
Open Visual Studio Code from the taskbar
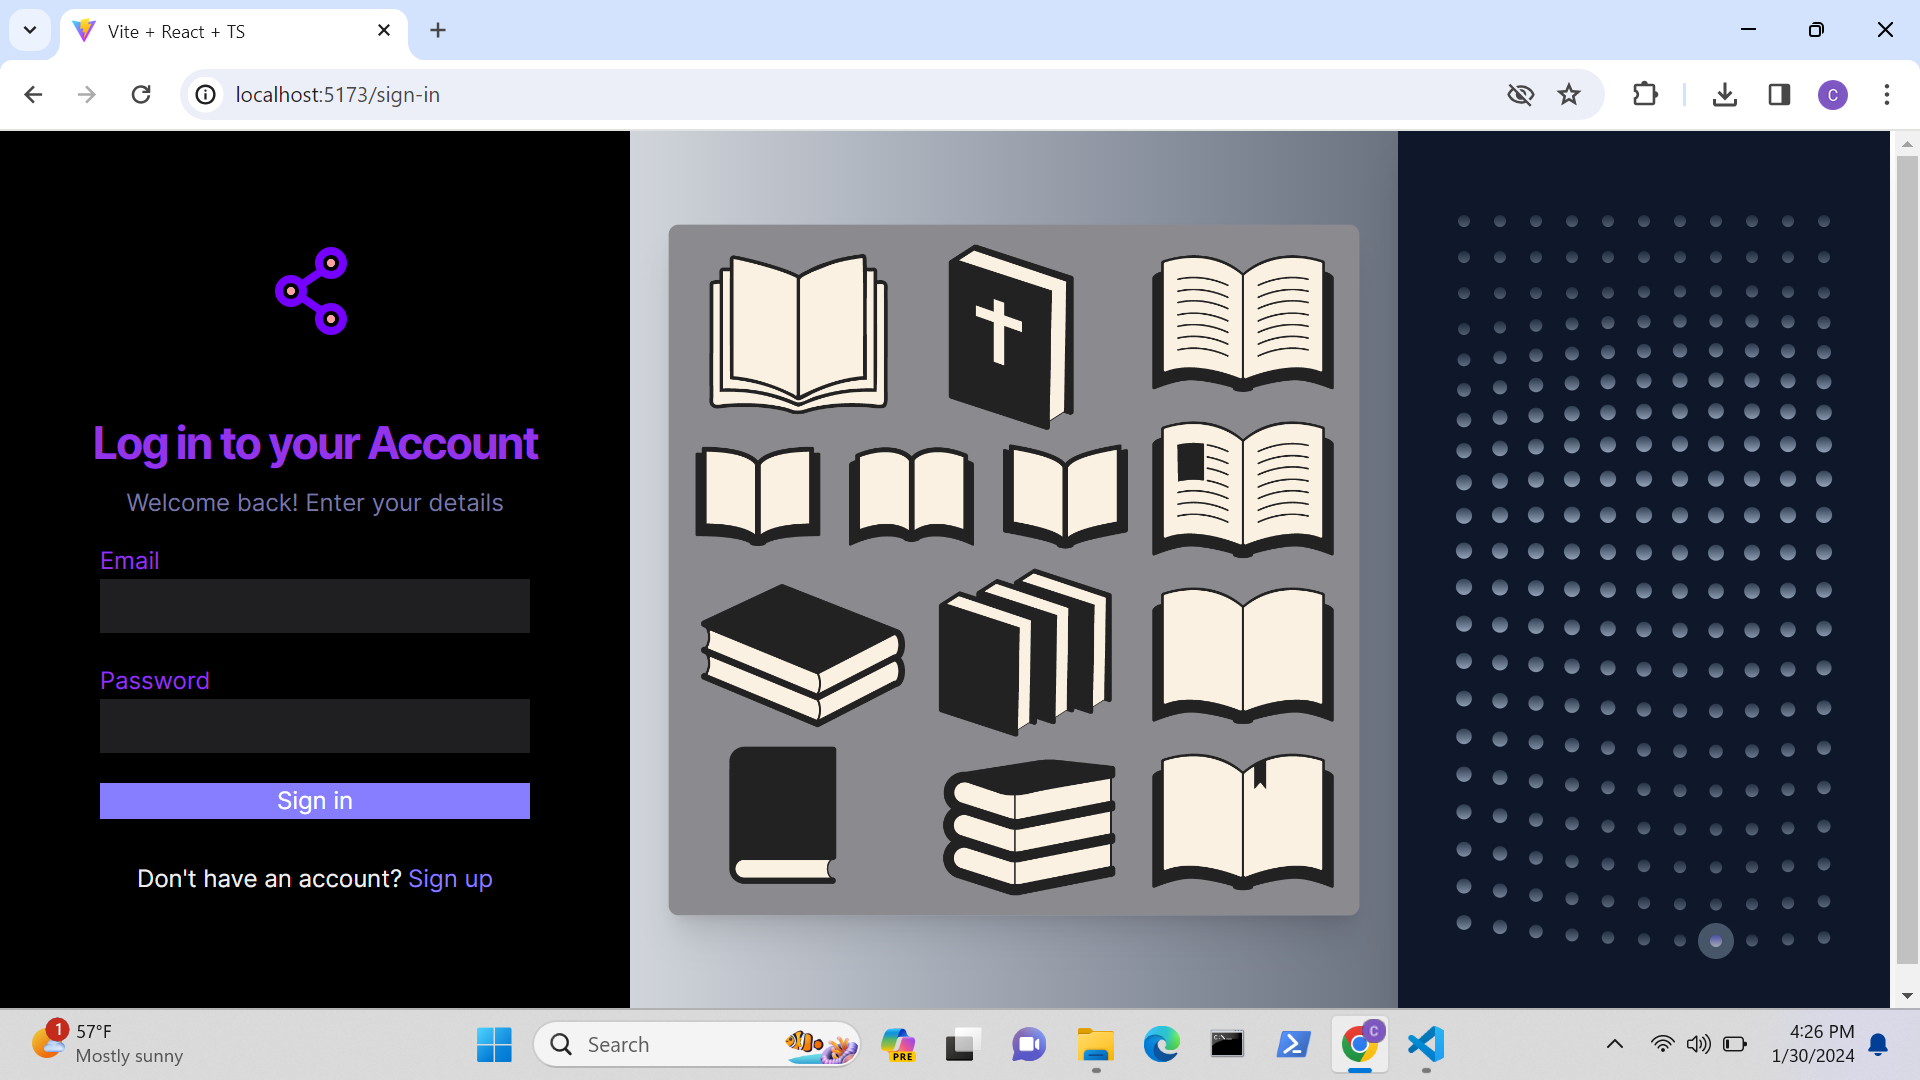point(1426,1044)
